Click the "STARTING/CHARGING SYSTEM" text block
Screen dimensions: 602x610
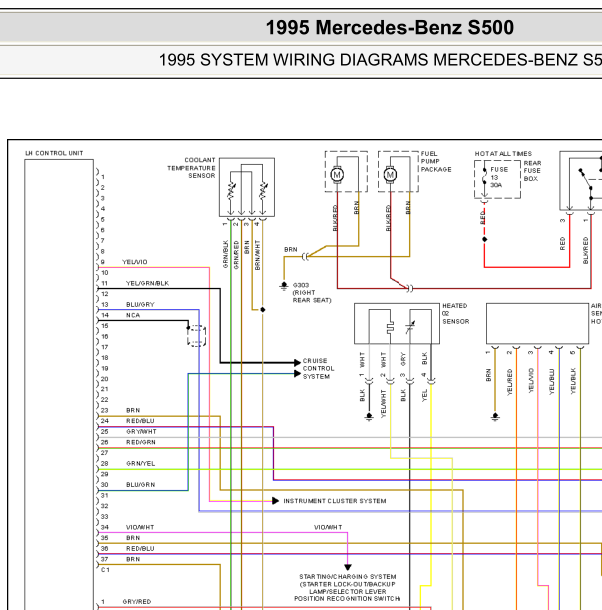pos(348,587)
